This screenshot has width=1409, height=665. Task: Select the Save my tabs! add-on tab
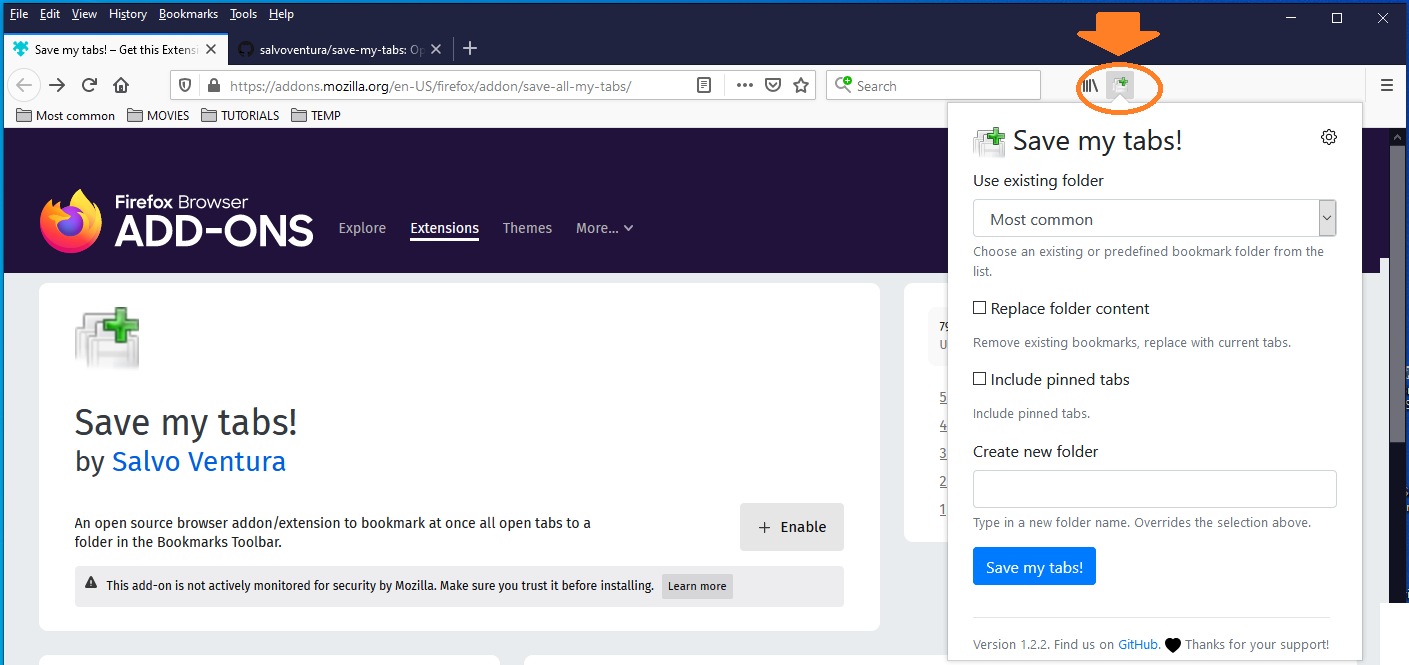(x=115, y=48)
